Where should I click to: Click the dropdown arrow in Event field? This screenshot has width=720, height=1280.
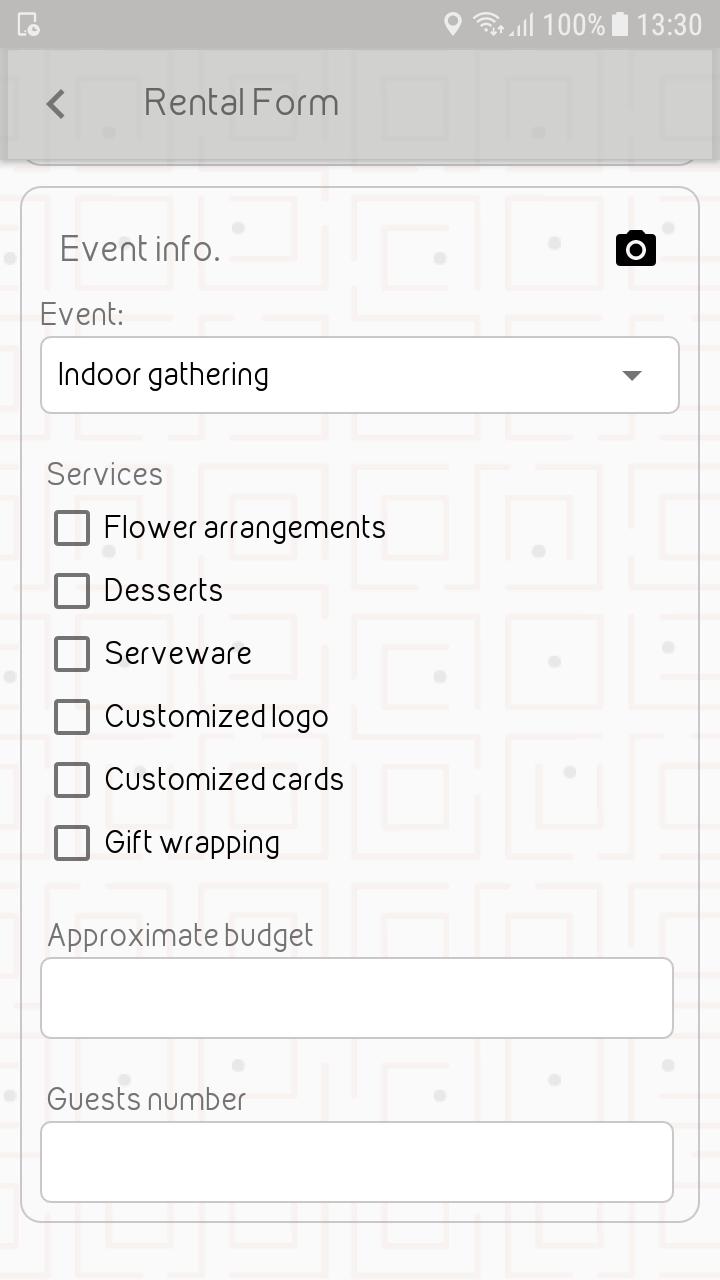[631, 376]
